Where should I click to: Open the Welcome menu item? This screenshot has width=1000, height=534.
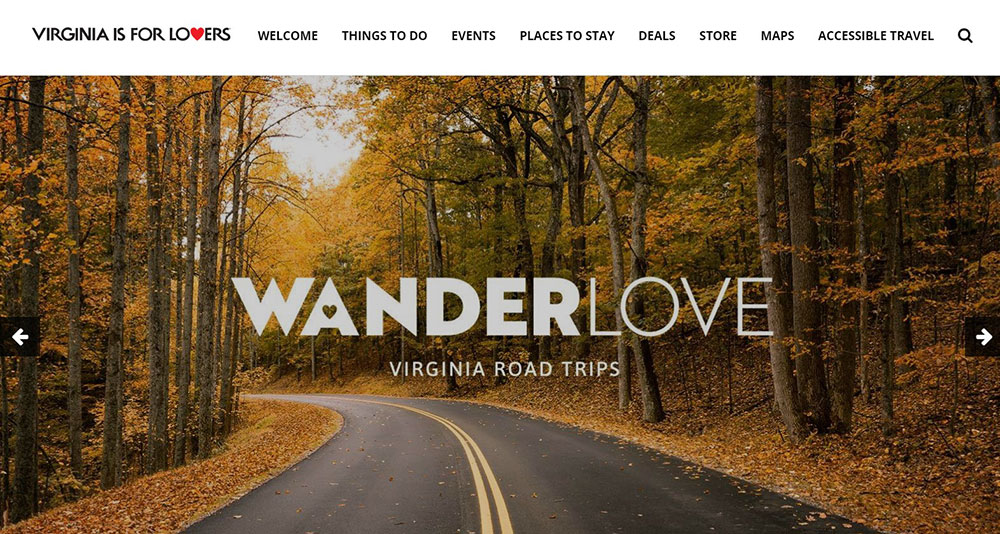pos(288,36)
